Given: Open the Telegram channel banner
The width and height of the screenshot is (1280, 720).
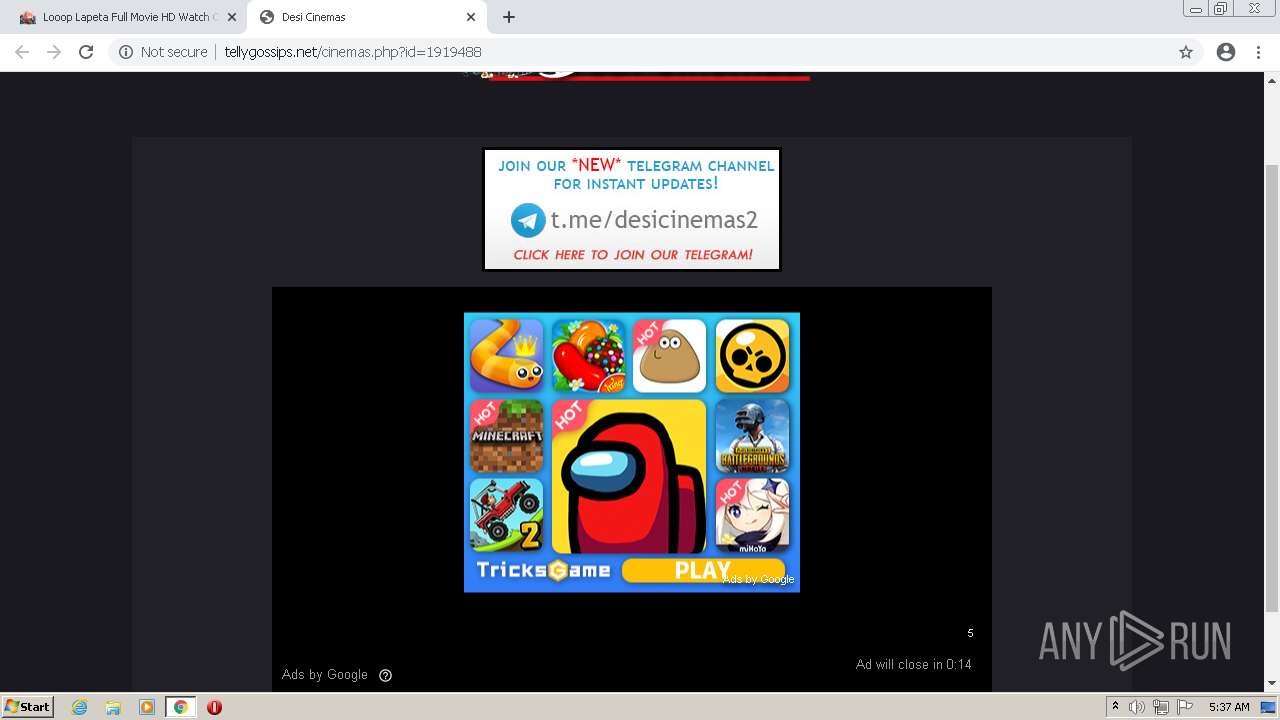Looking at the screenshot, I should coord(632,210).
